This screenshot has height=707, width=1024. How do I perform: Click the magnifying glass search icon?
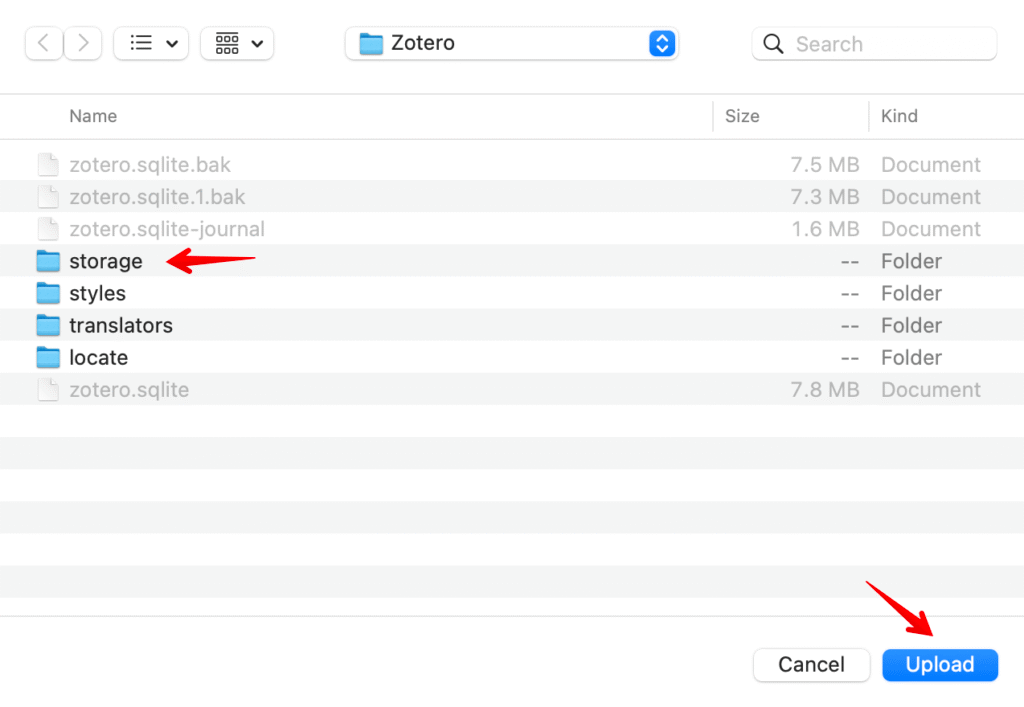pos(772,44)
